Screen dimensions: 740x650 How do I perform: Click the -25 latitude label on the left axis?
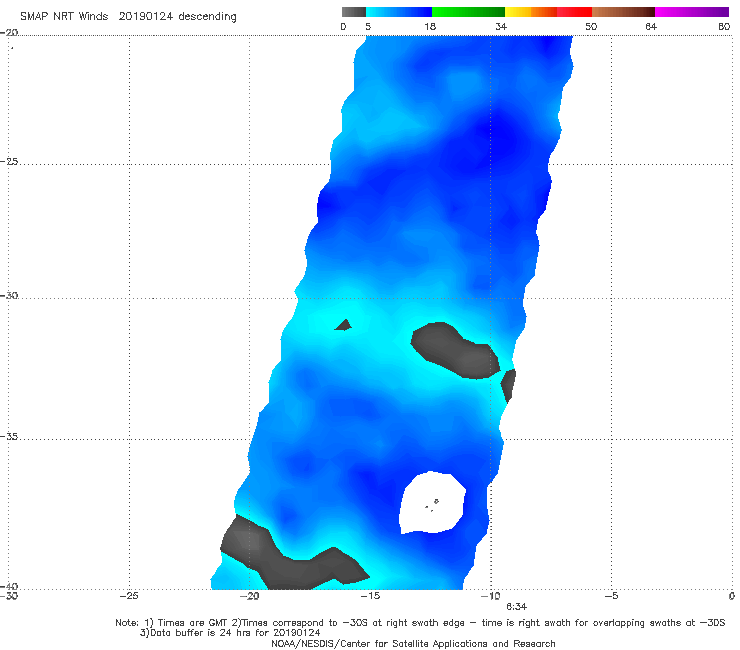[x=9, y=161]
